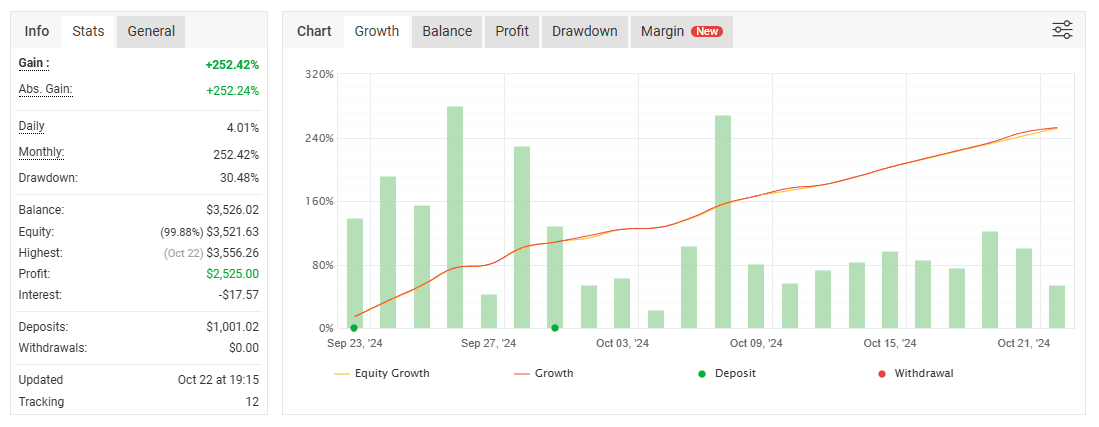Click the Abs. Gain label
Image resolution: width=1099 pixels, height=427 pixels.
46,89
